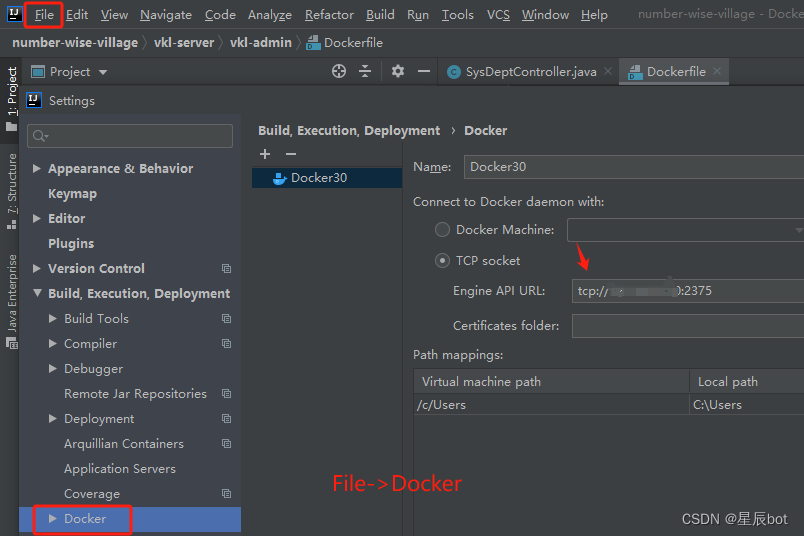Expand the Editor section
The image size is (804, 536).
(36, 219)
